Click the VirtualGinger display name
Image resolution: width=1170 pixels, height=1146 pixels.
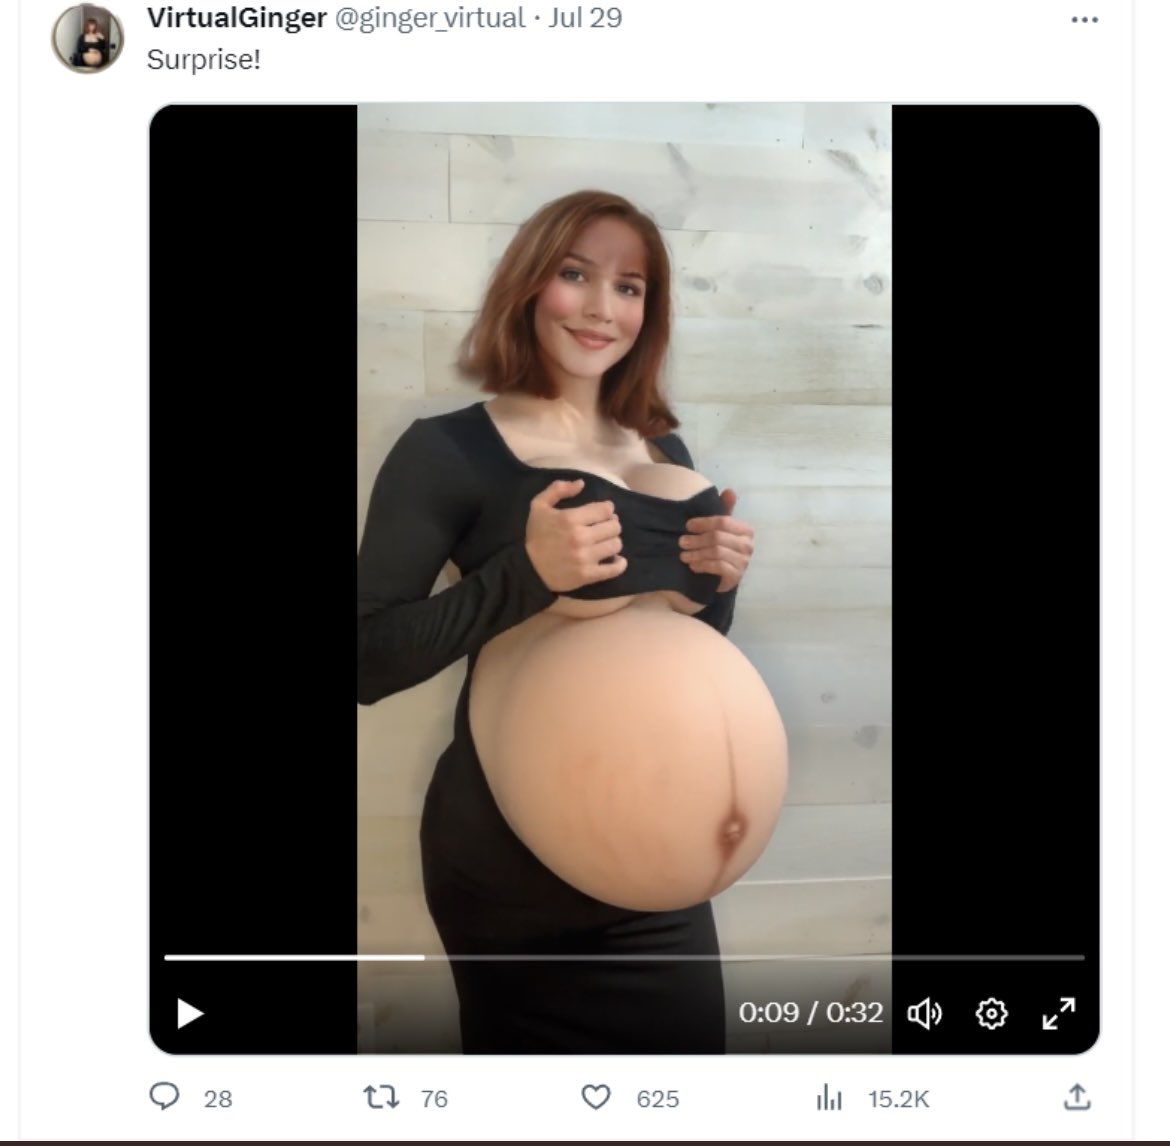236,18
